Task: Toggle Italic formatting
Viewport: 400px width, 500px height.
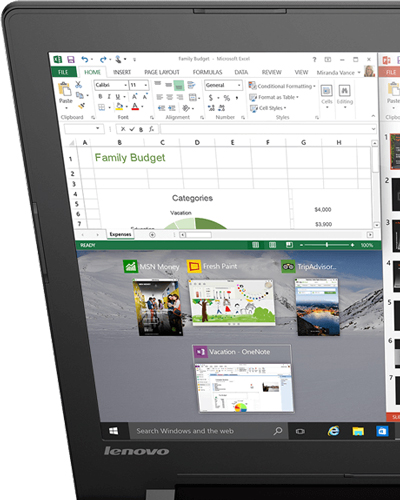Action: (x=109, y=97)
